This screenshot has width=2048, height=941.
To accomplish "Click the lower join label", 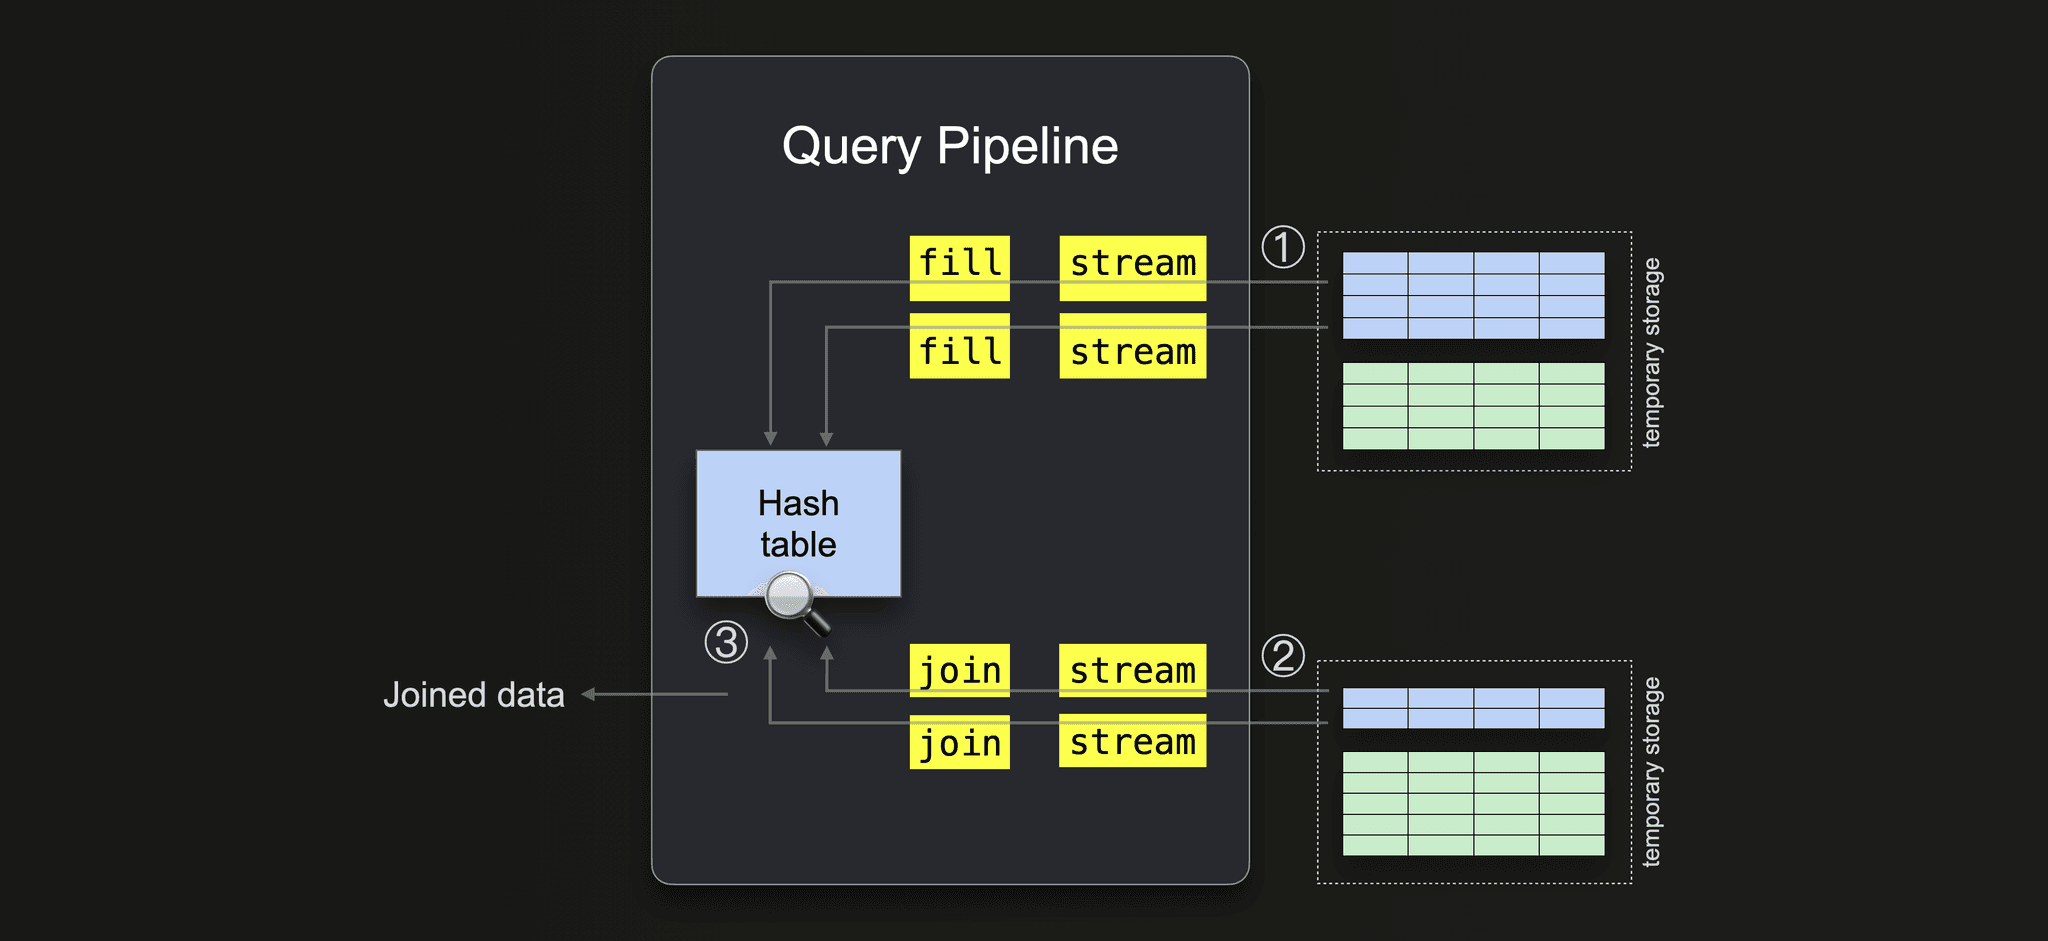I will pyautogui.click(x=959, y=742).
